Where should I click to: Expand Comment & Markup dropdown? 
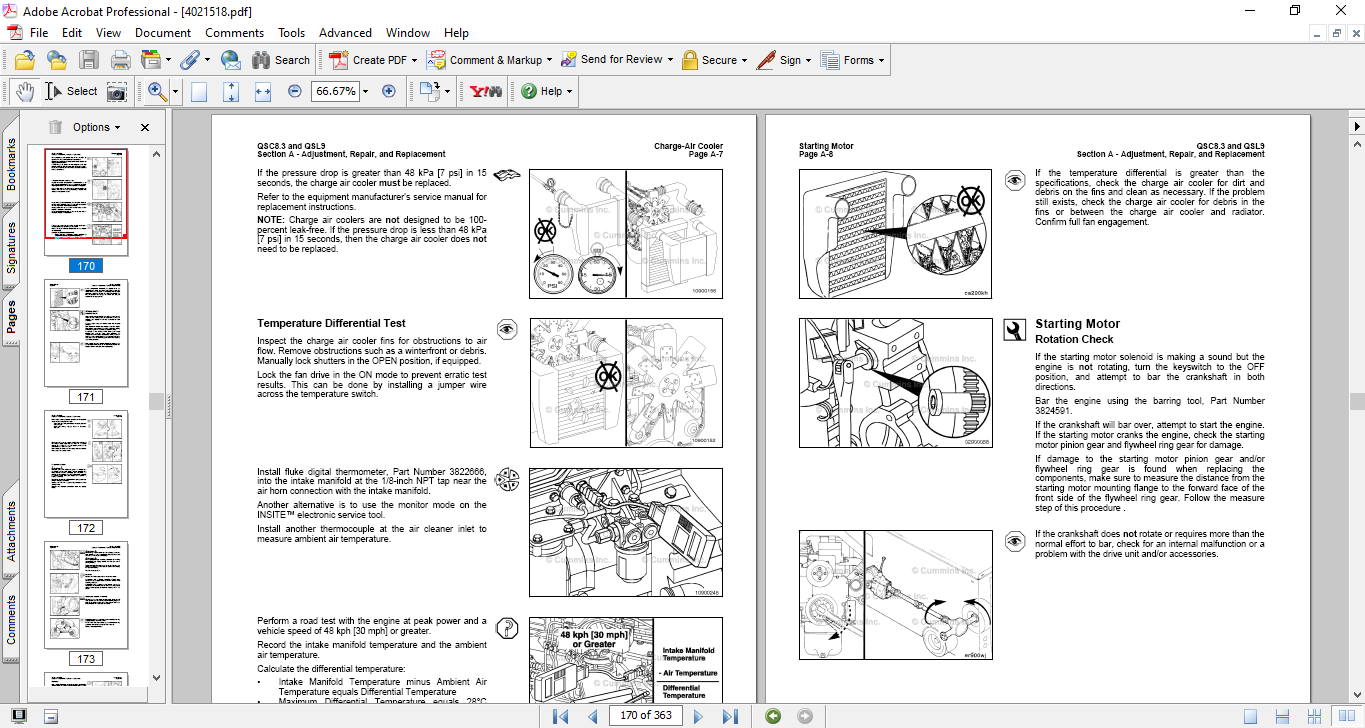pyautogui.click(x=551, y=60)
